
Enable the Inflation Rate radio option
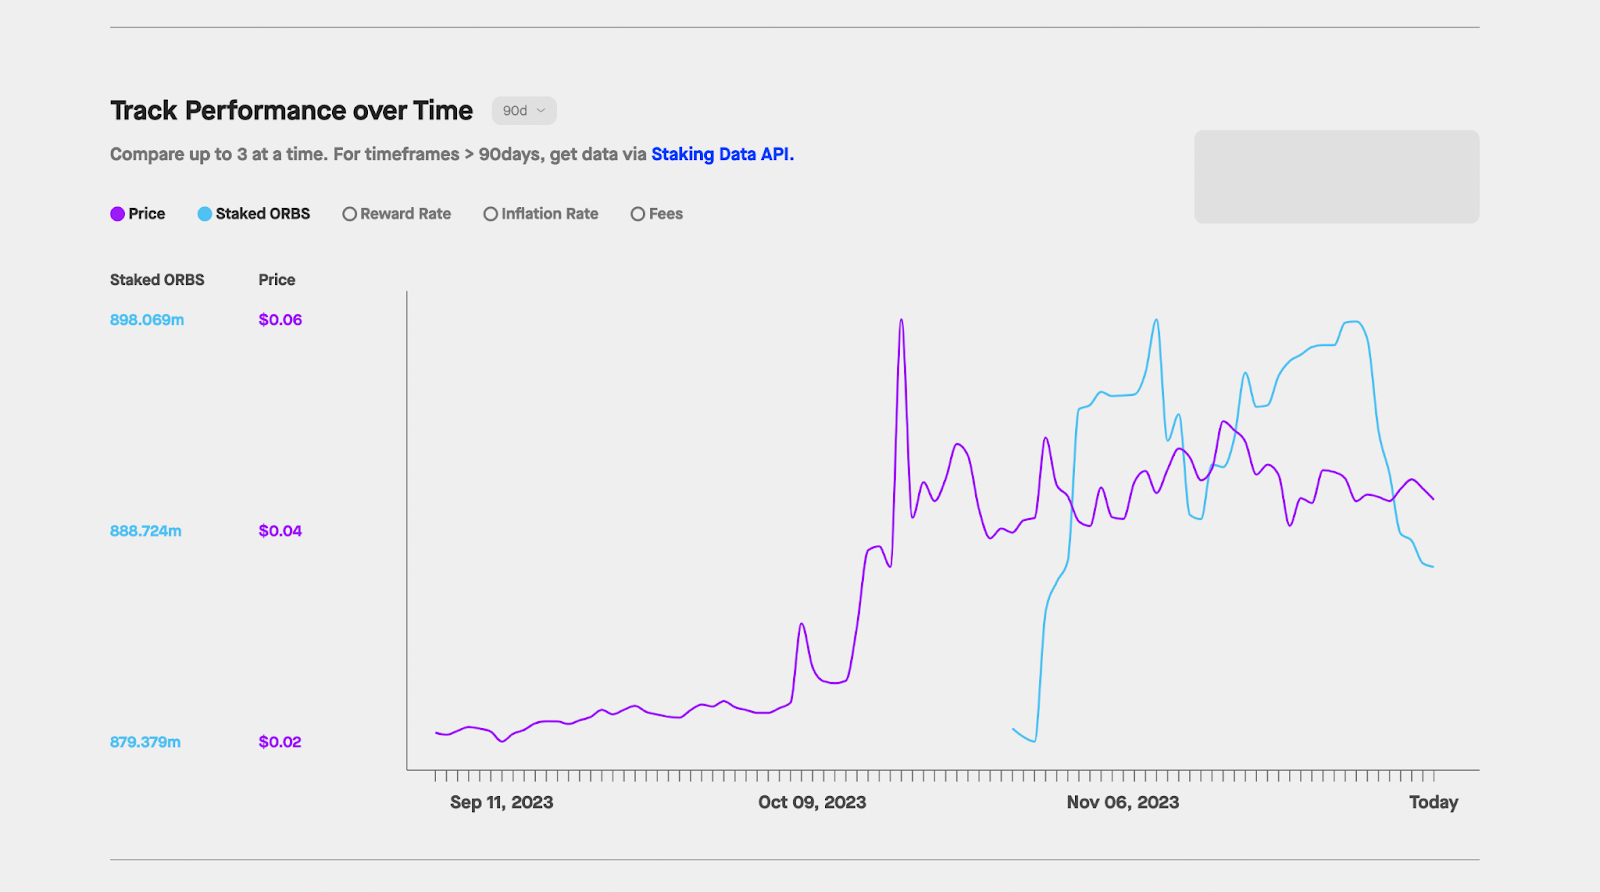[x=490, y=214]
